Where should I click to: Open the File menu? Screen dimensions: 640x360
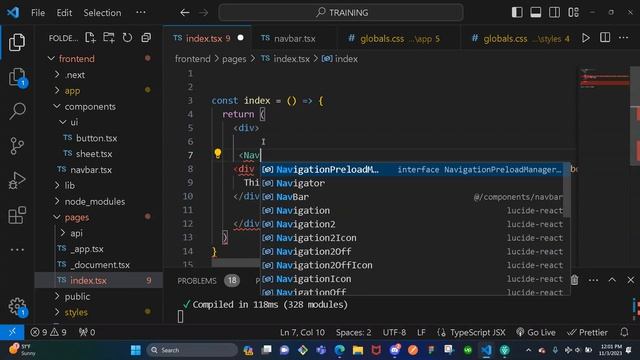(38, 13)
